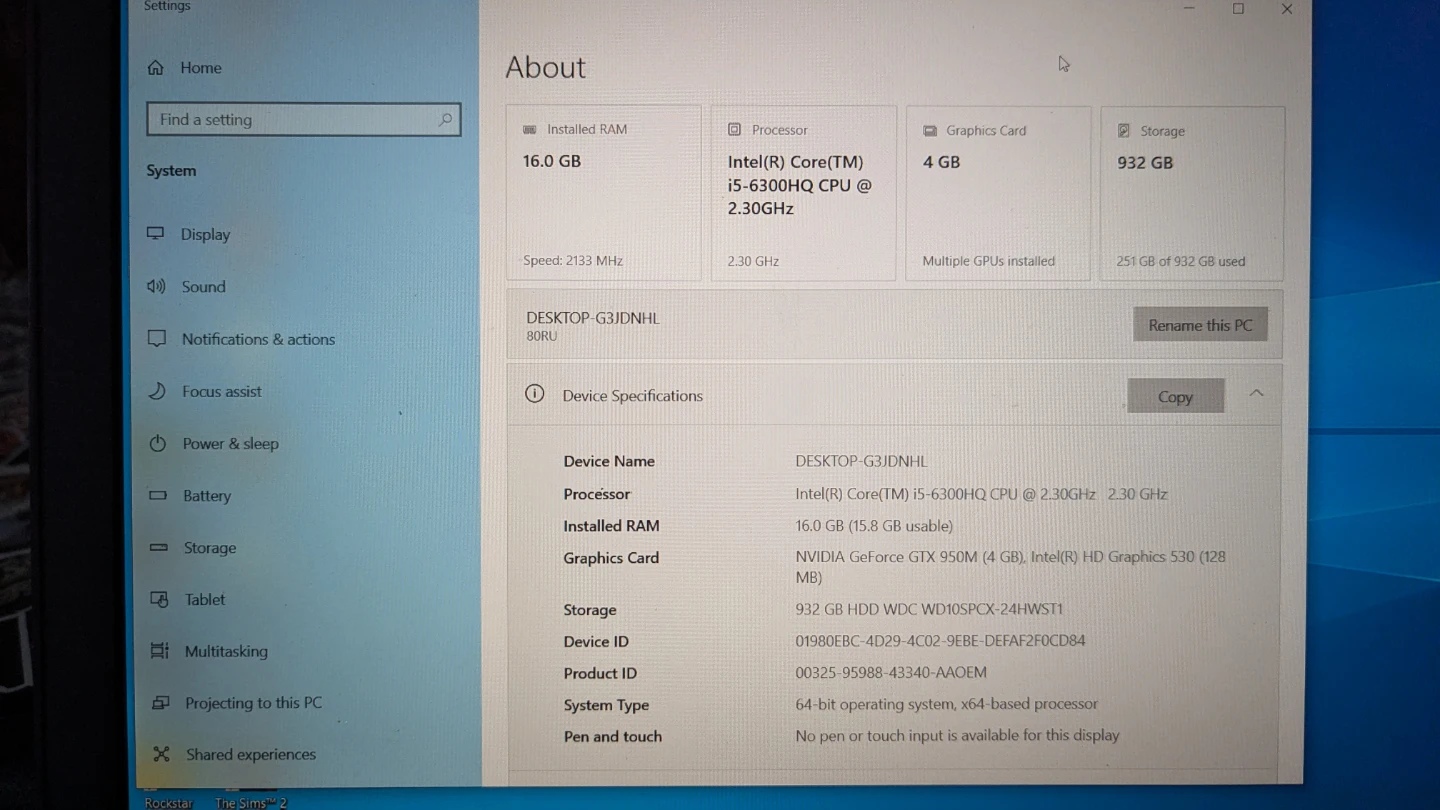Click the Tablet icon in sidebar
This screenshot has width=1440, height=810.
[x=159, y=599]
